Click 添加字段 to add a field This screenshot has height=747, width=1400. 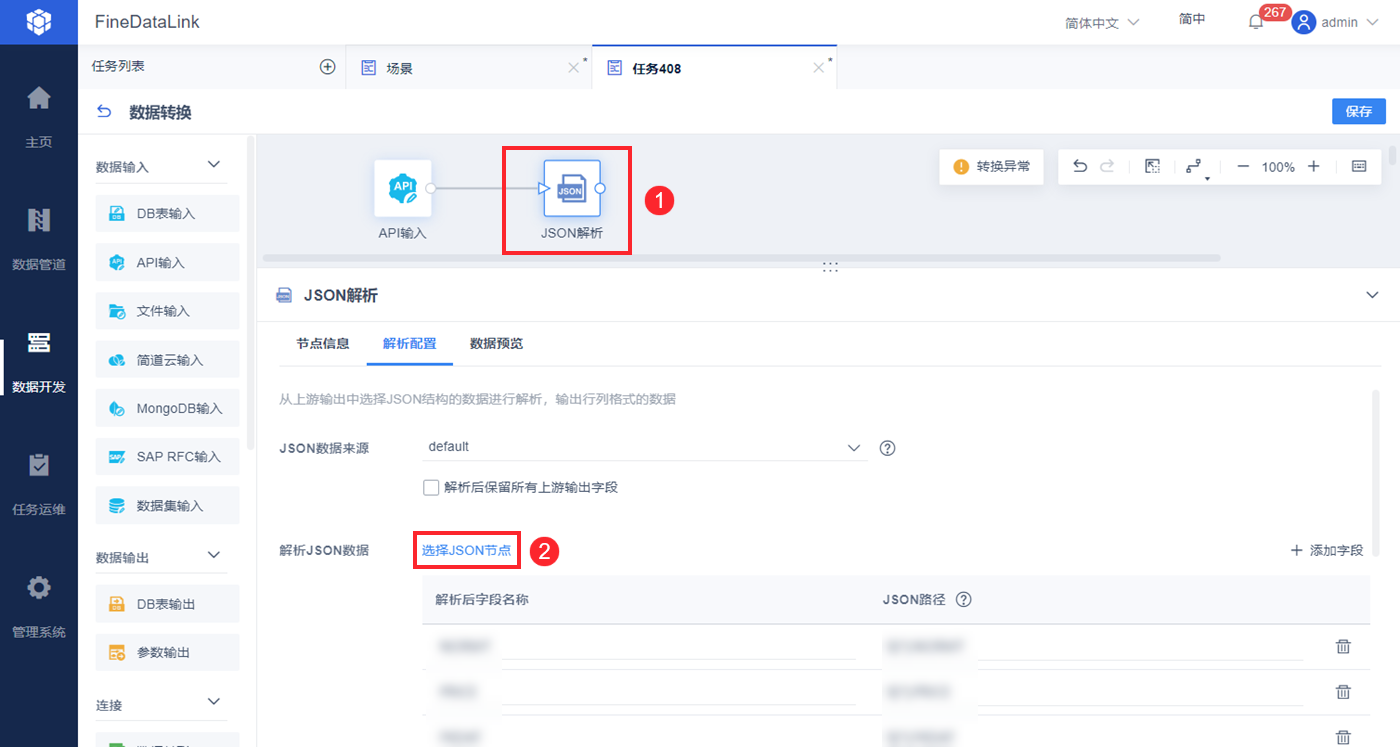pos(1327,550)
